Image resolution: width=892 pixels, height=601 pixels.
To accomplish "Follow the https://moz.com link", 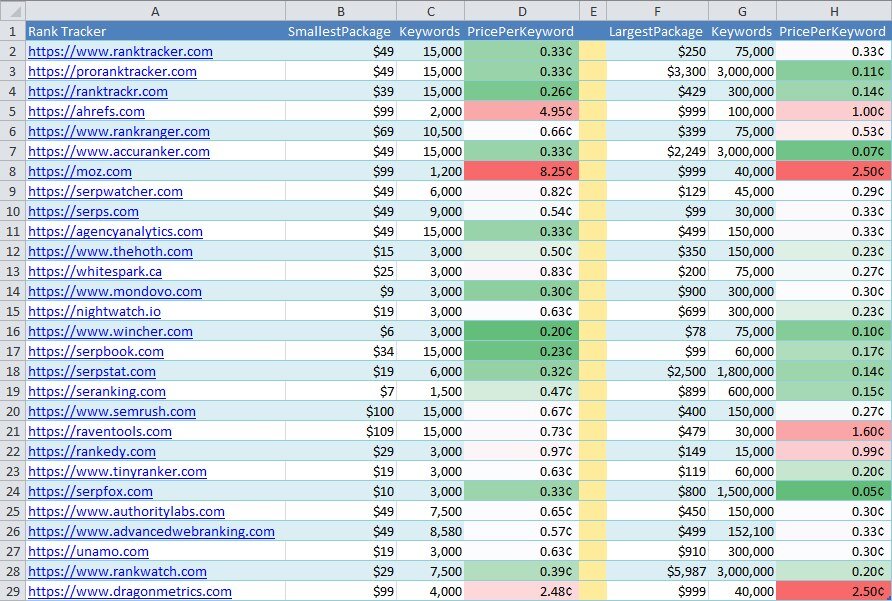I will click(80, 171).
